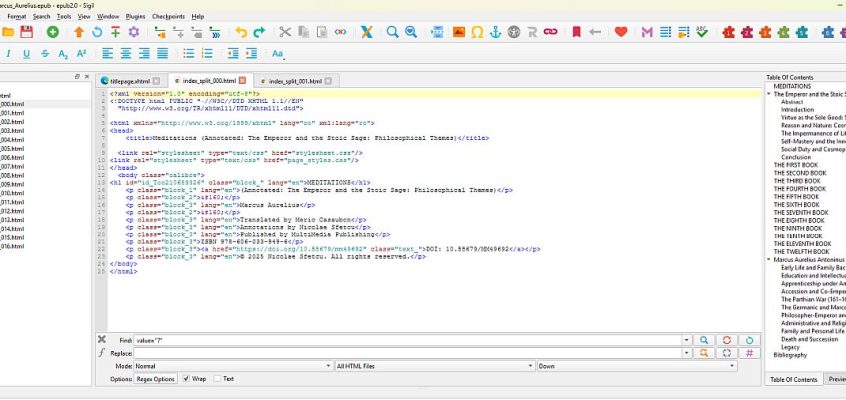Image resolution: width=846 pixels, height=400 pixels.
Task: Click the green Redo arrow
Action: click(x=260, y=32)
